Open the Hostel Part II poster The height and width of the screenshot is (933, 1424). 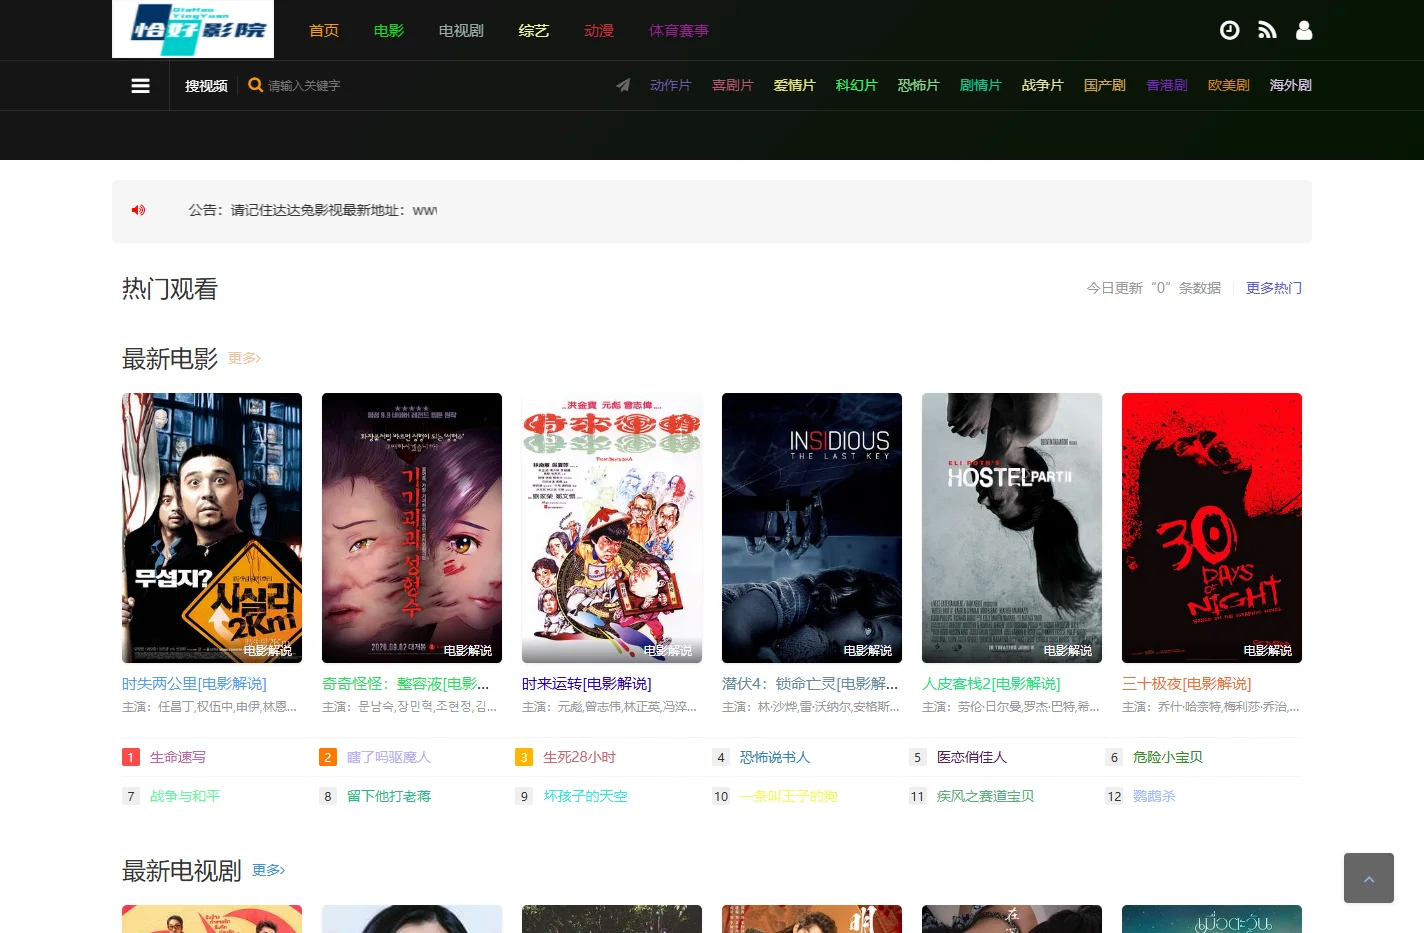coord(1012,528)
